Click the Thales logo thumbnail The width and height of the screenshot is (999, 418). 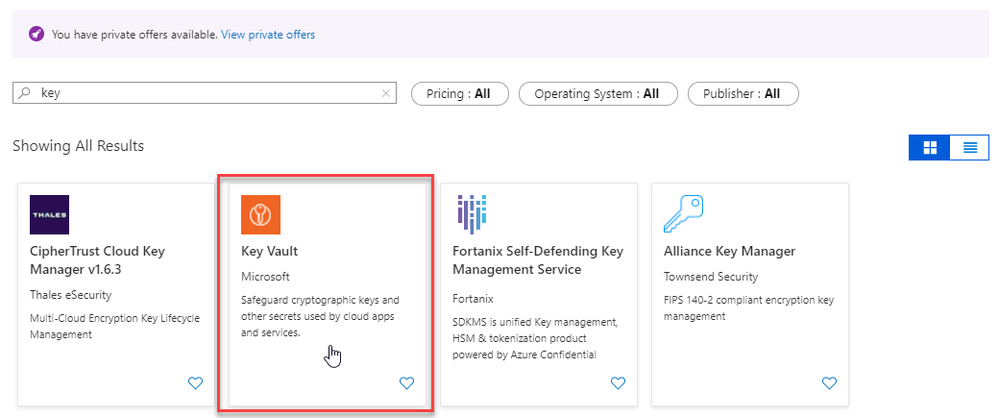(x=49, y=215)
